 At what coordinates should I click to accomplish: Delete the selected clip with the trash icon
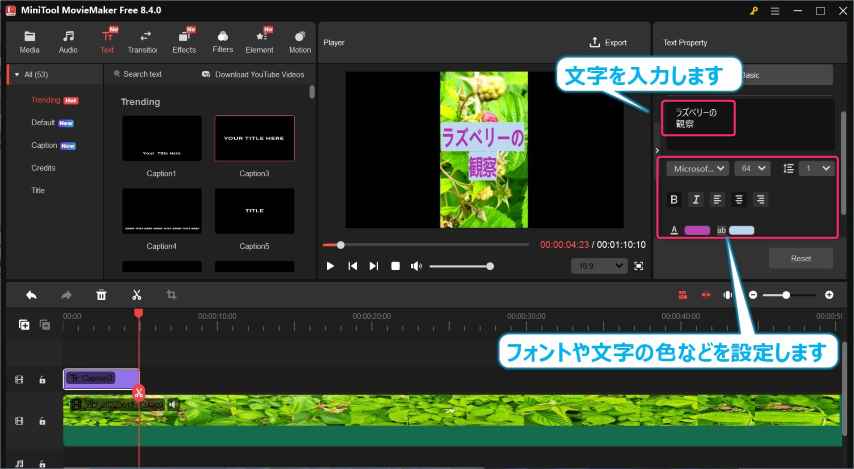101,295
